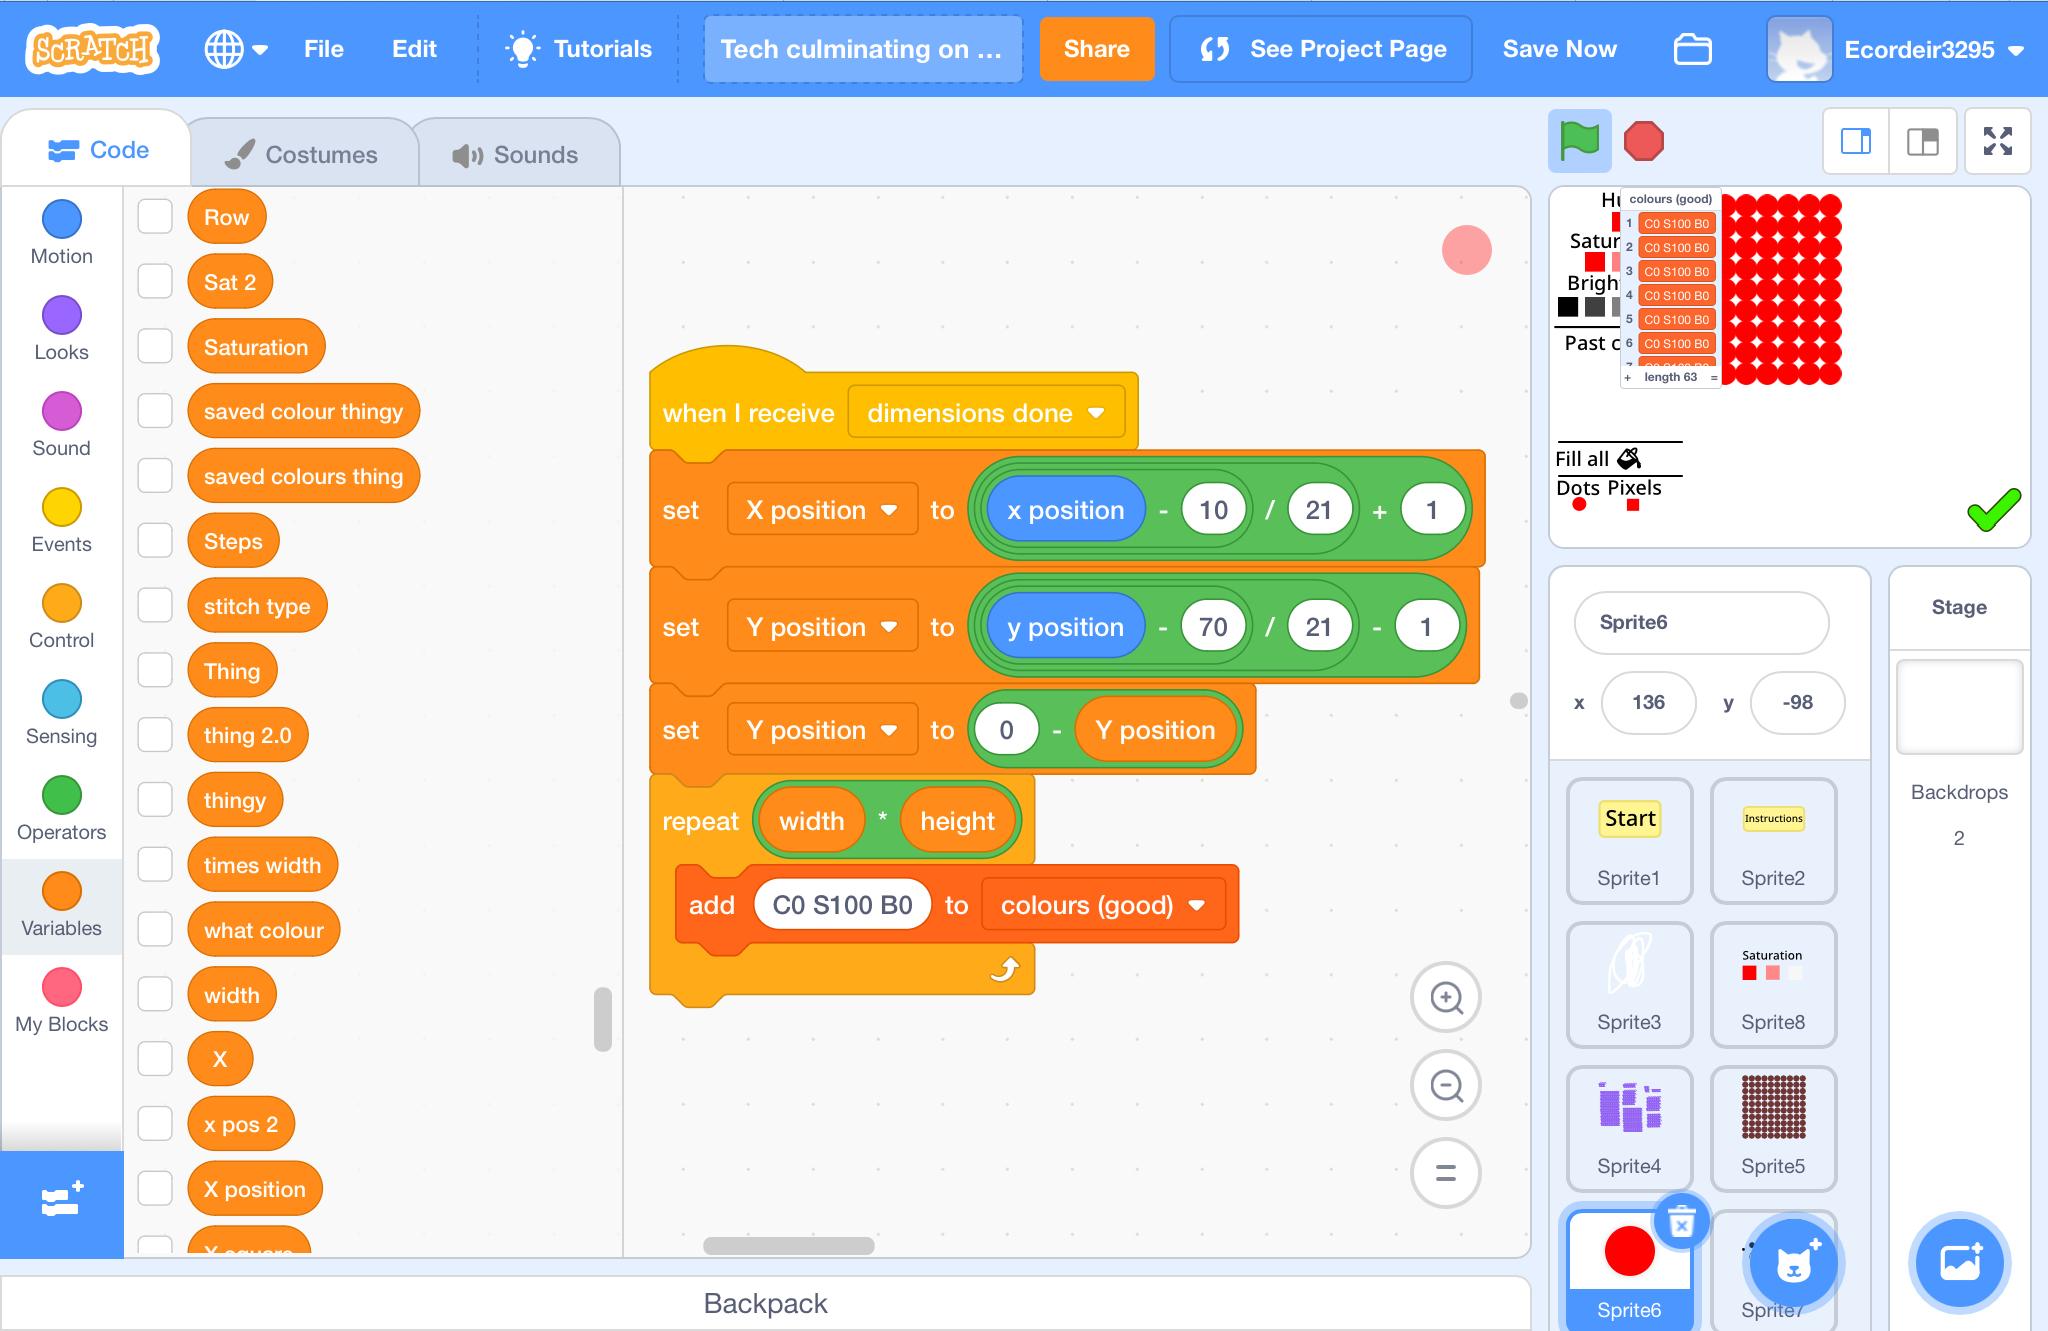Toggle checkbox for 'Saturation' variable
This screenshot has width=2048, height=1331.
pyautogui.click(x=157, y=346)
